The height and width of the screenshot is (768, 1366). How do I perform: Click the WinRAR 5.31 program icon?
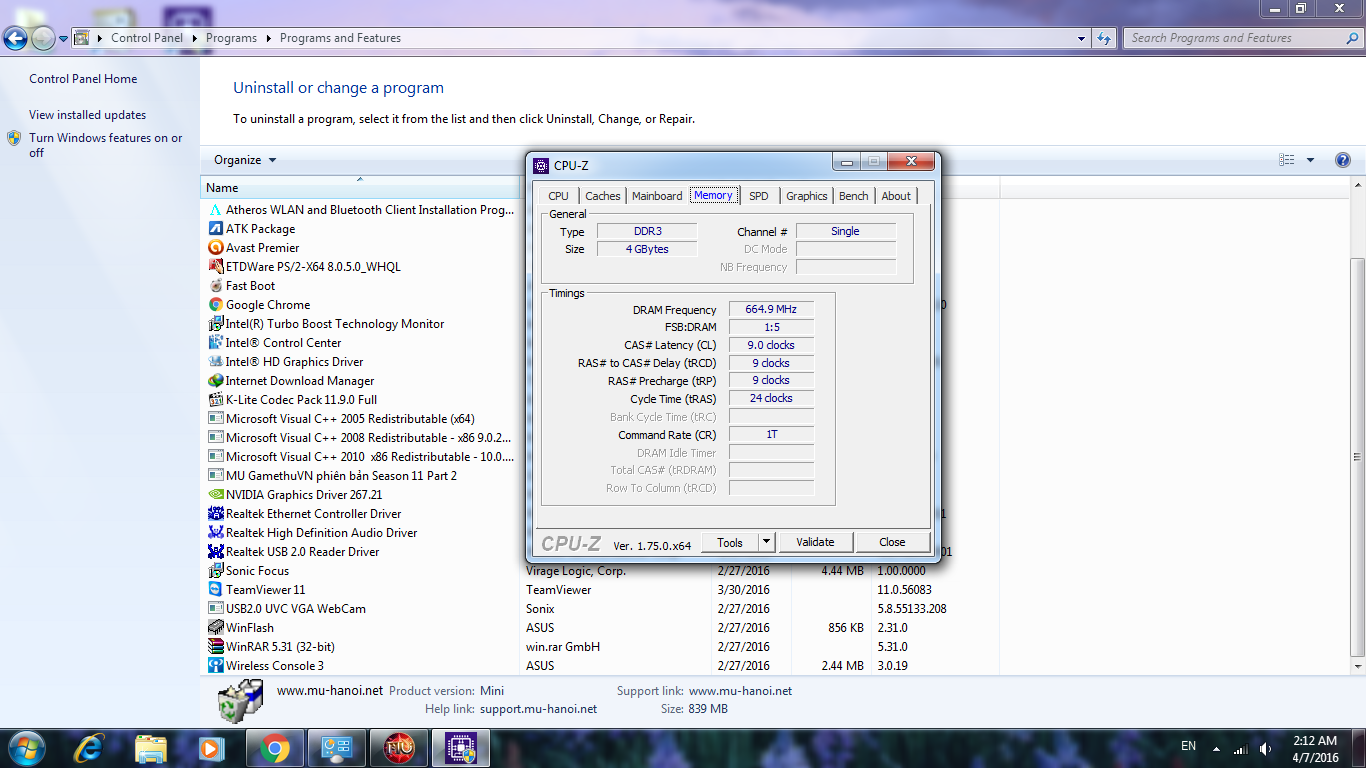[x=215, y=647]
